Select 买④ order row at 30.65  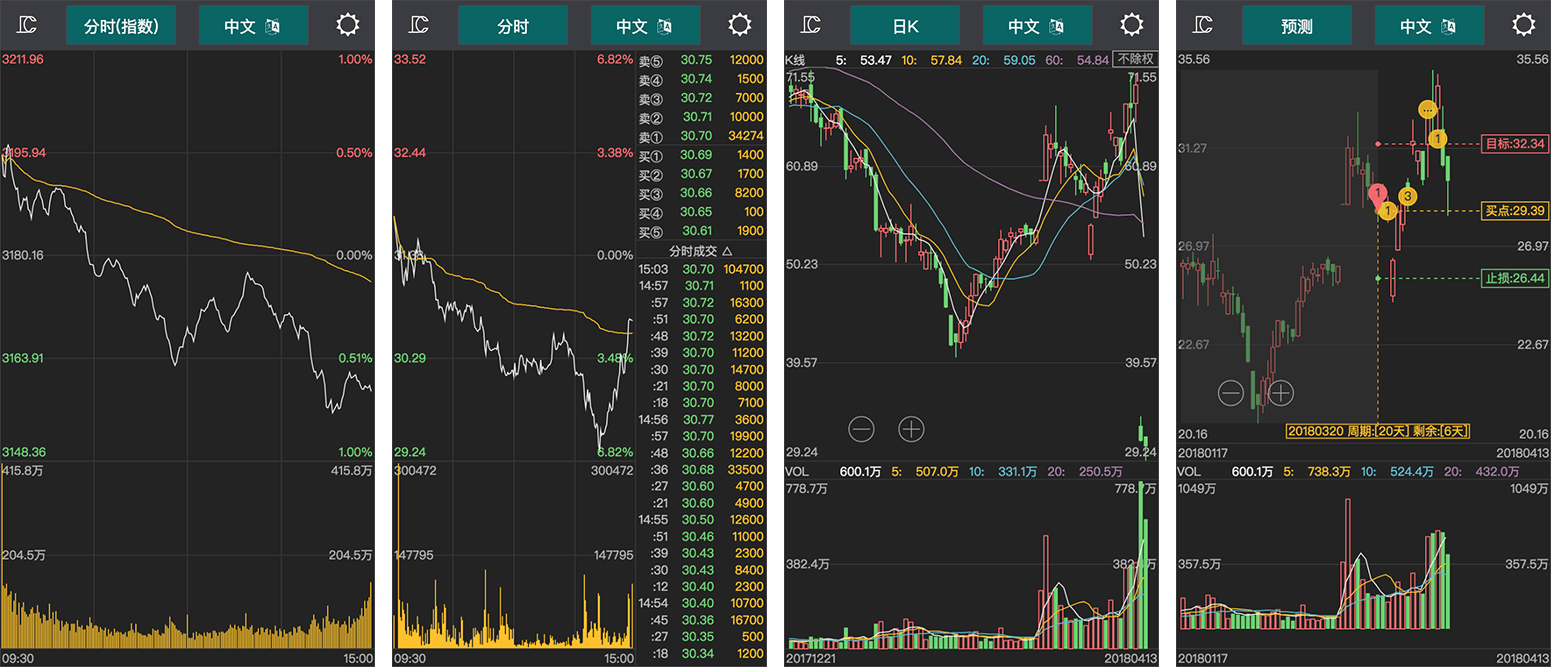(701, 212)
